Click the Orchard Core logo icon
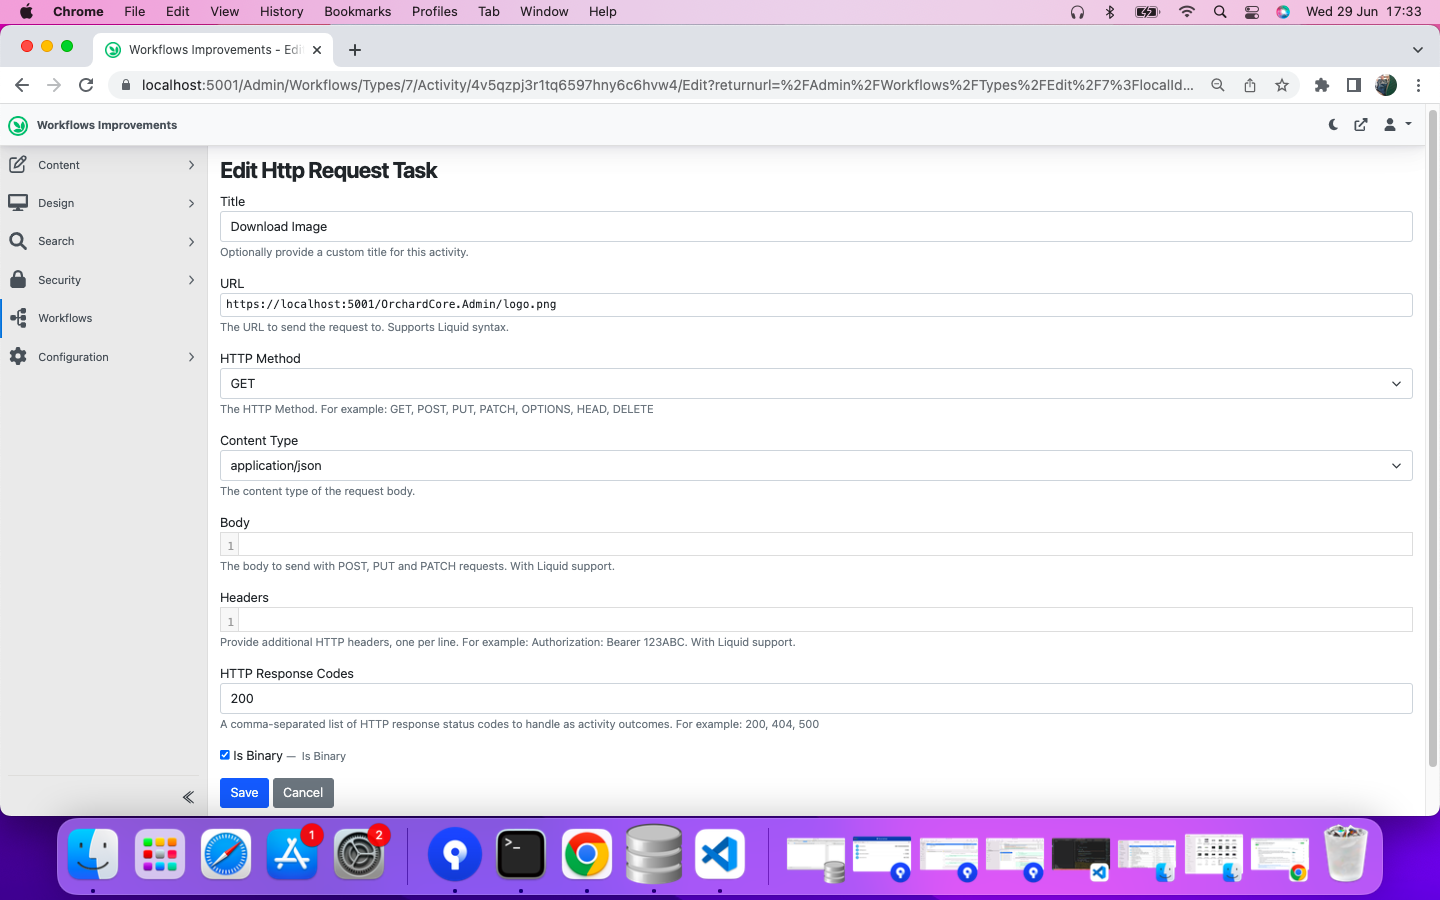 click(x=18, y=125)
